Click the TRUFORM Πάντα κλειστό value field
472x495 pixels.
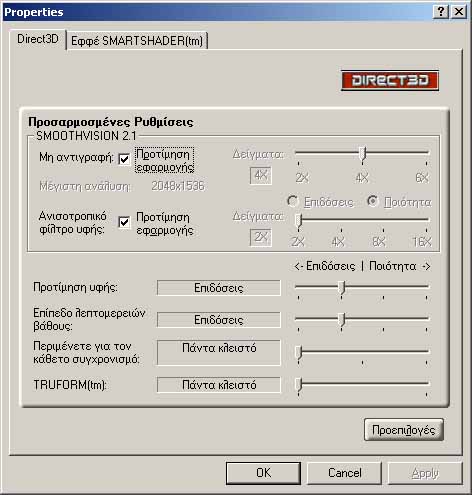click(x=219, y=385)
